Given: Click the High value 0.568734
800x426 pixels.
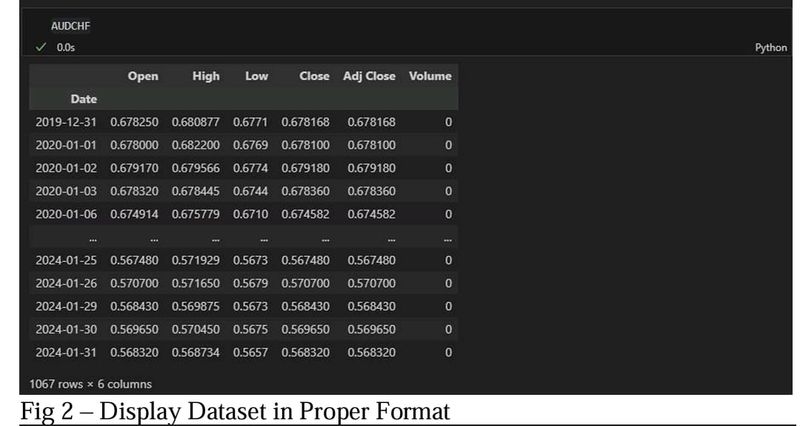Looking at the screenshot, I should [x=195, y=353].
